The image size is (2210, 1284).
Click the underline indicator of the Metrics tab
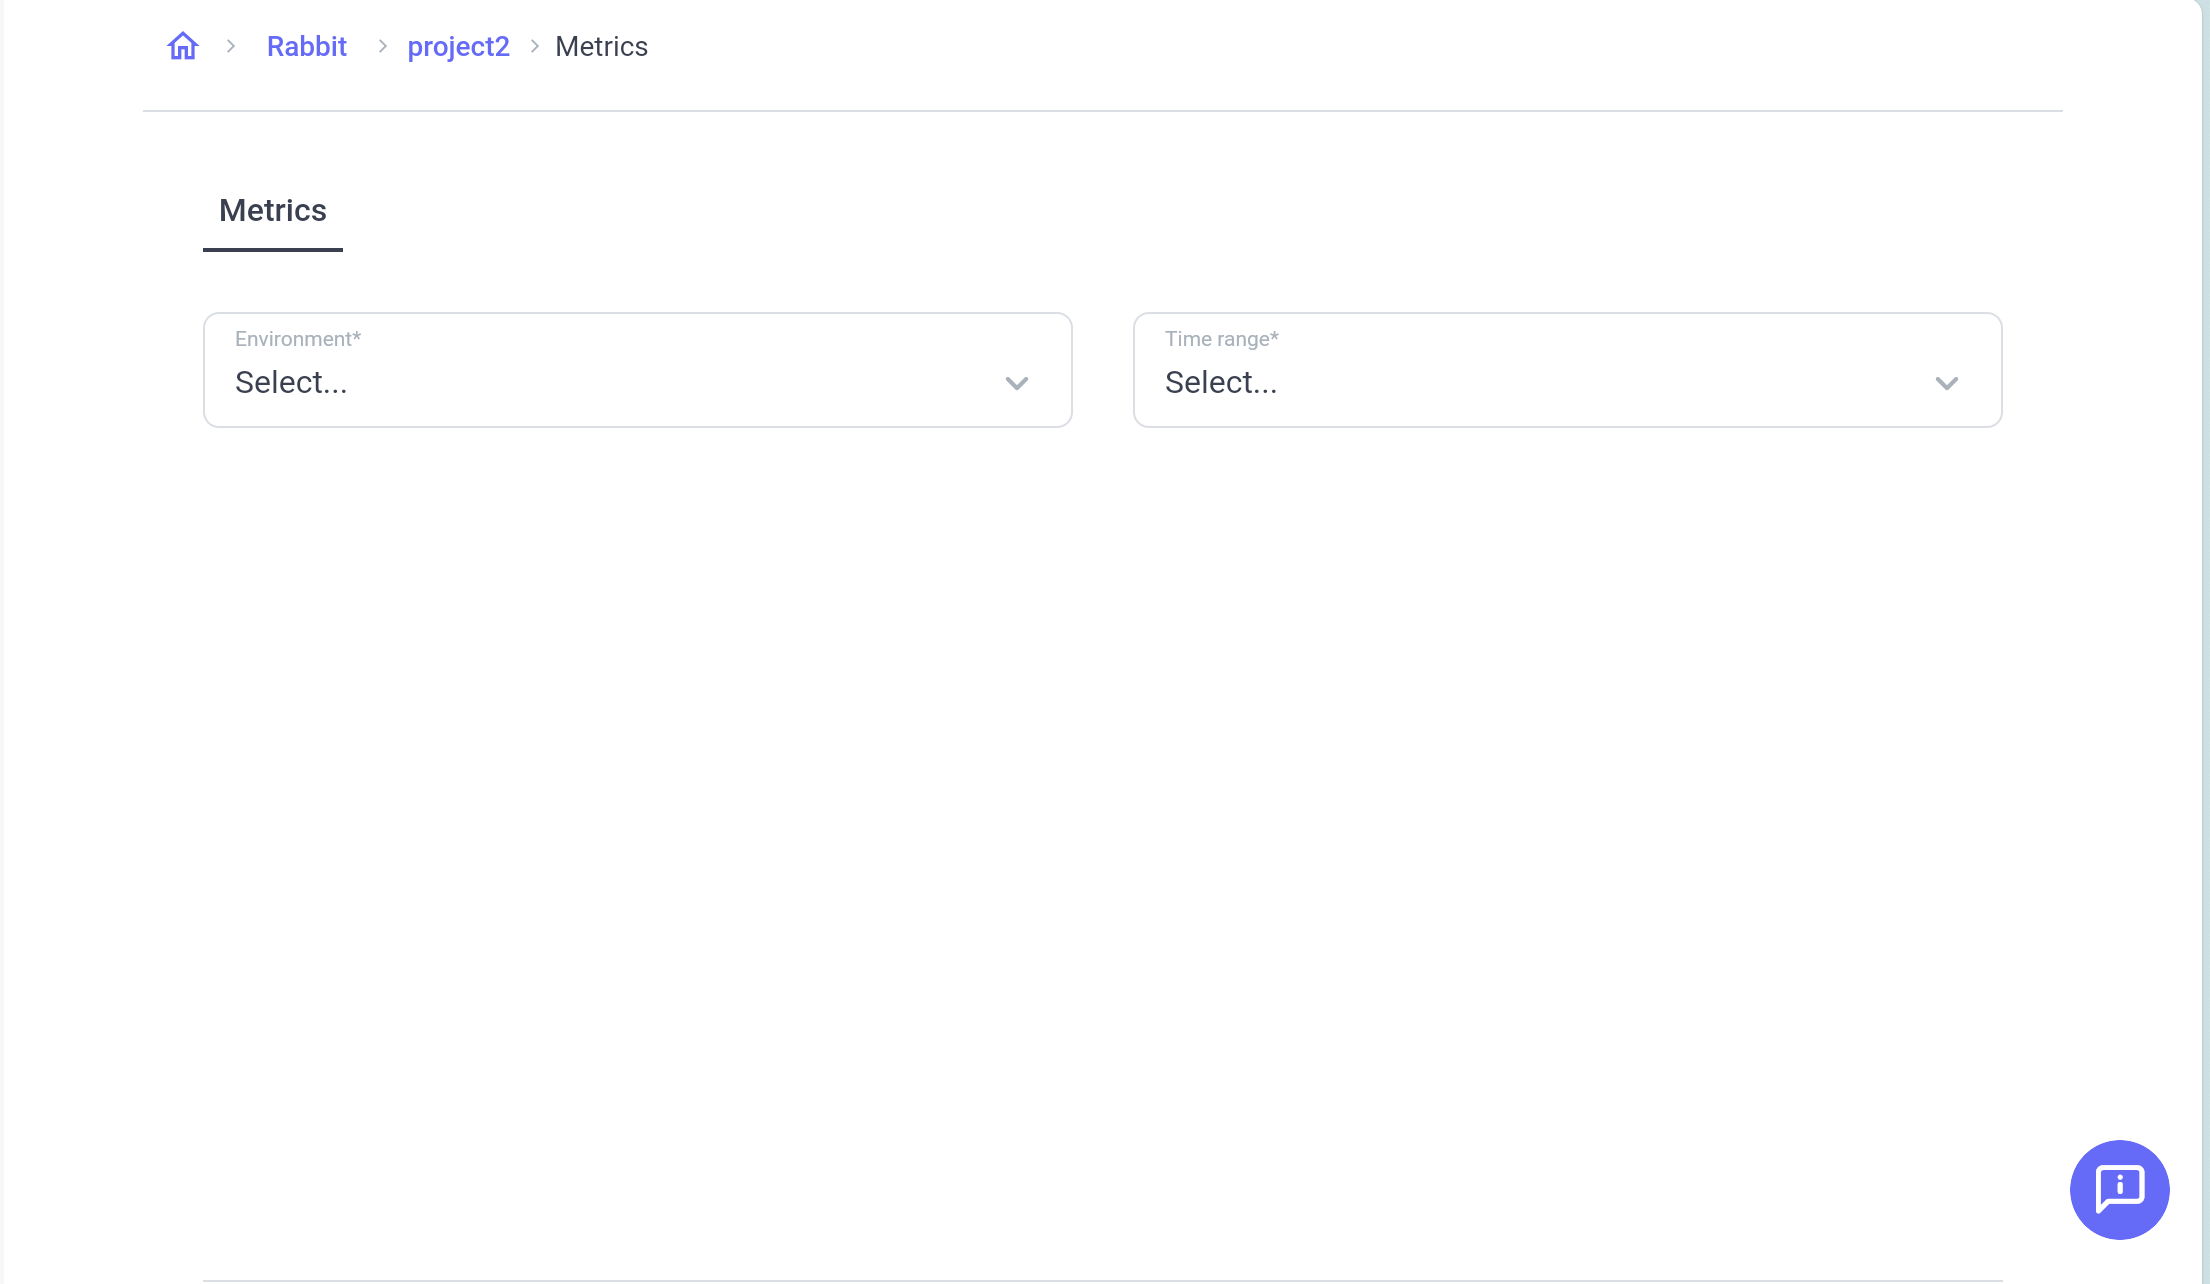272,249
